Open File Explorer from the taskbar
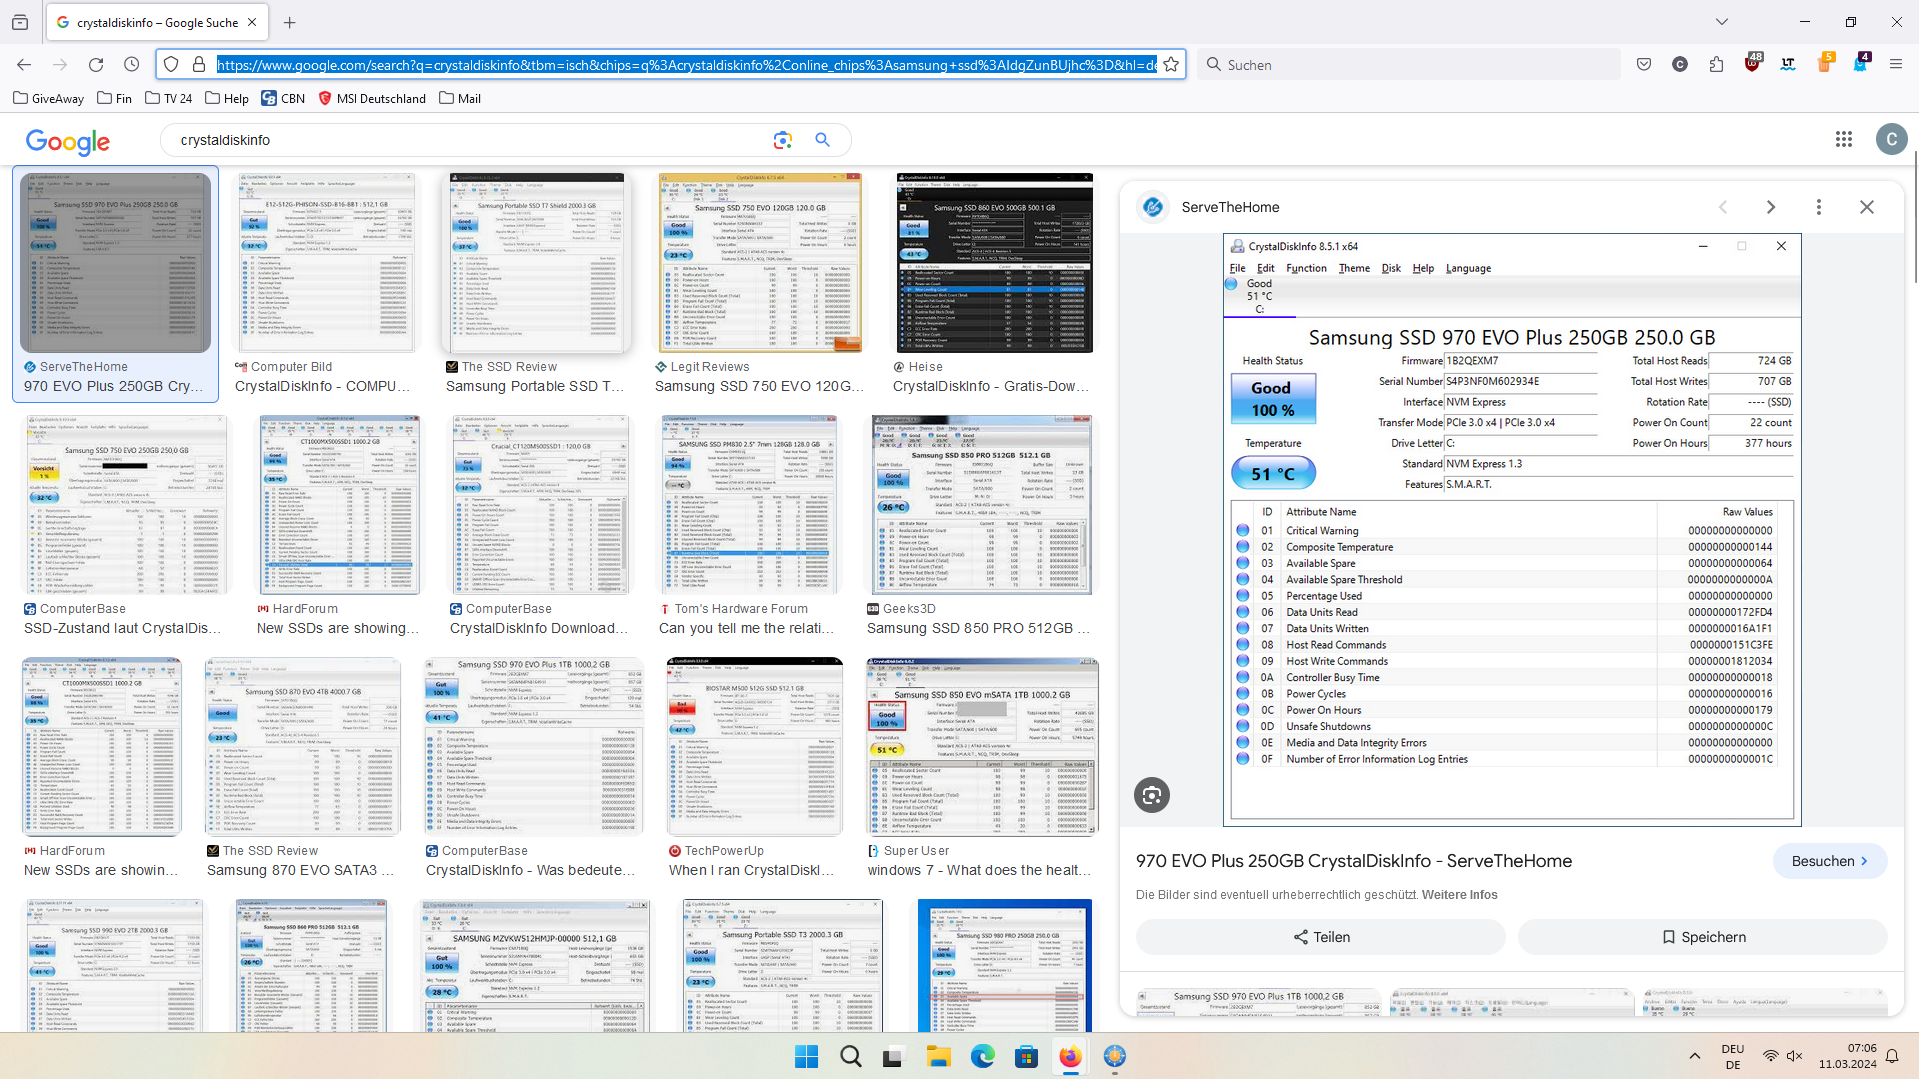This screenshot has height=1079, width=1919. [x=938, y=1056]
